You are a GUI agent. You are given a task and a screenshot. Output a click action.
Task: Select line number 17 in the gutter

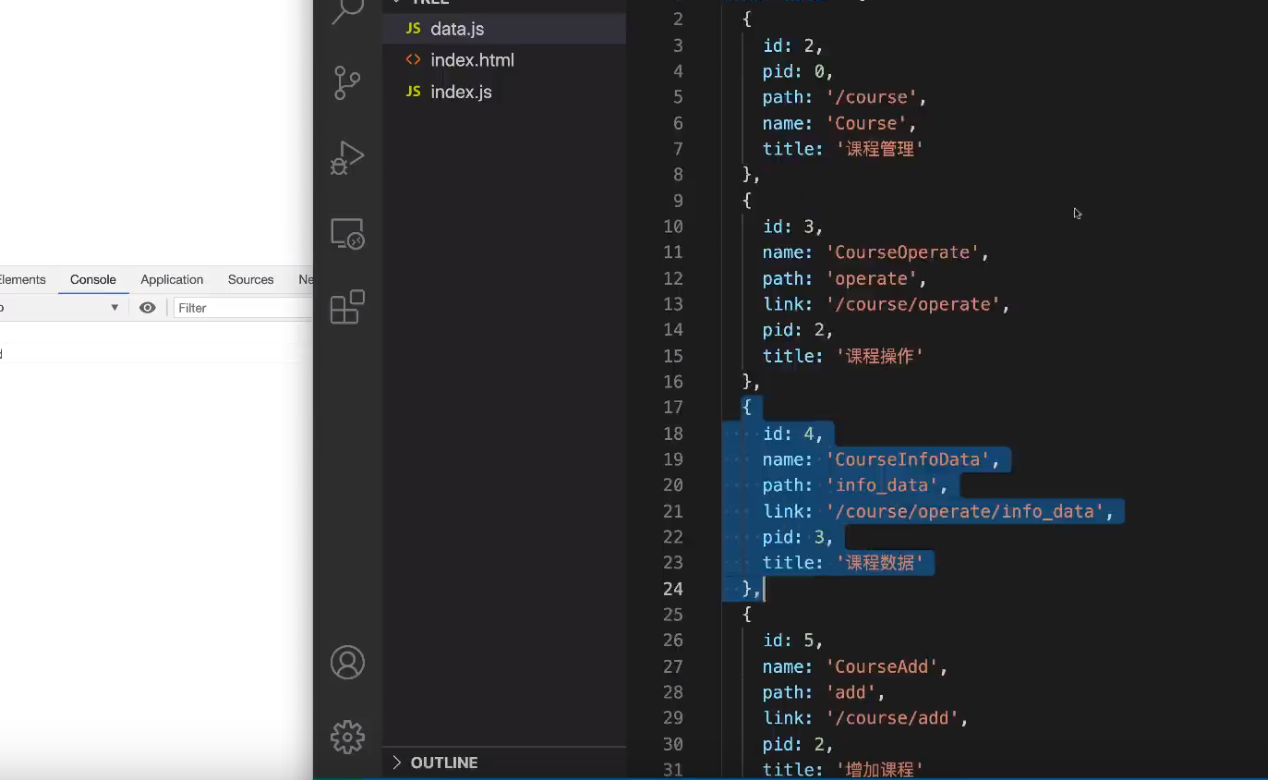click(x=673, y=407)
